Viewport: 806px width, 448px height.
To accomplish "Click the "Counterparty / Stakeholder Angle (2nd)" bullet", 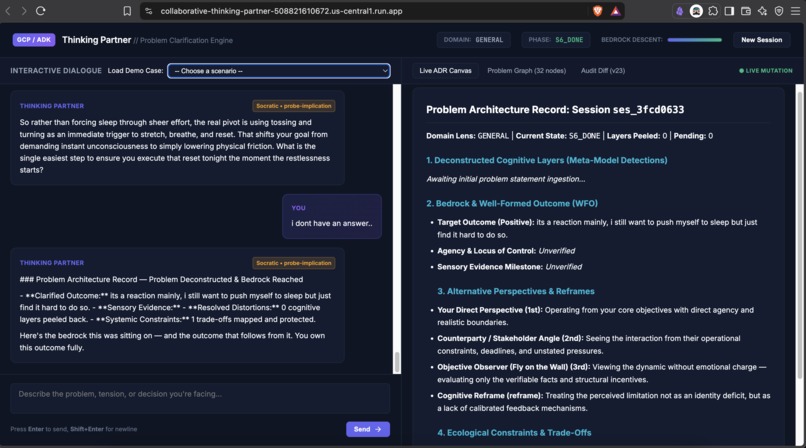I will tap(589, 345).
